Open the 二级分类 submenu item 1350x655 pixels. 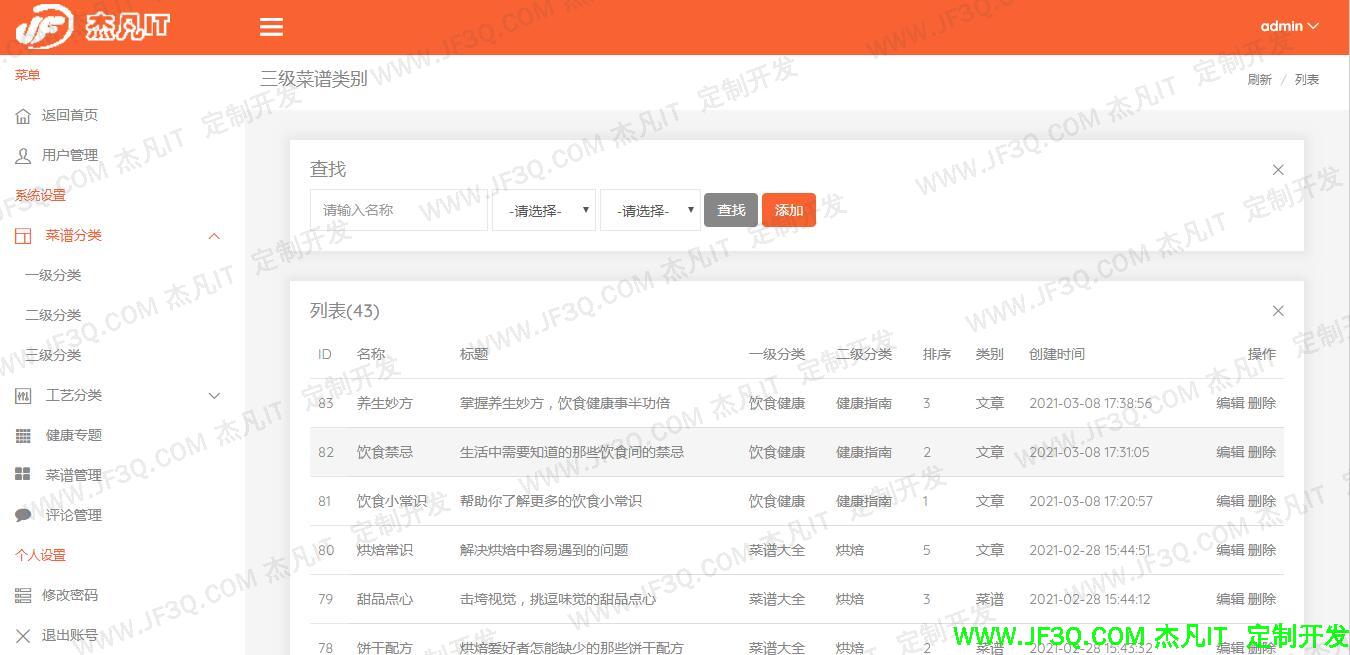[x=53, y=315]
